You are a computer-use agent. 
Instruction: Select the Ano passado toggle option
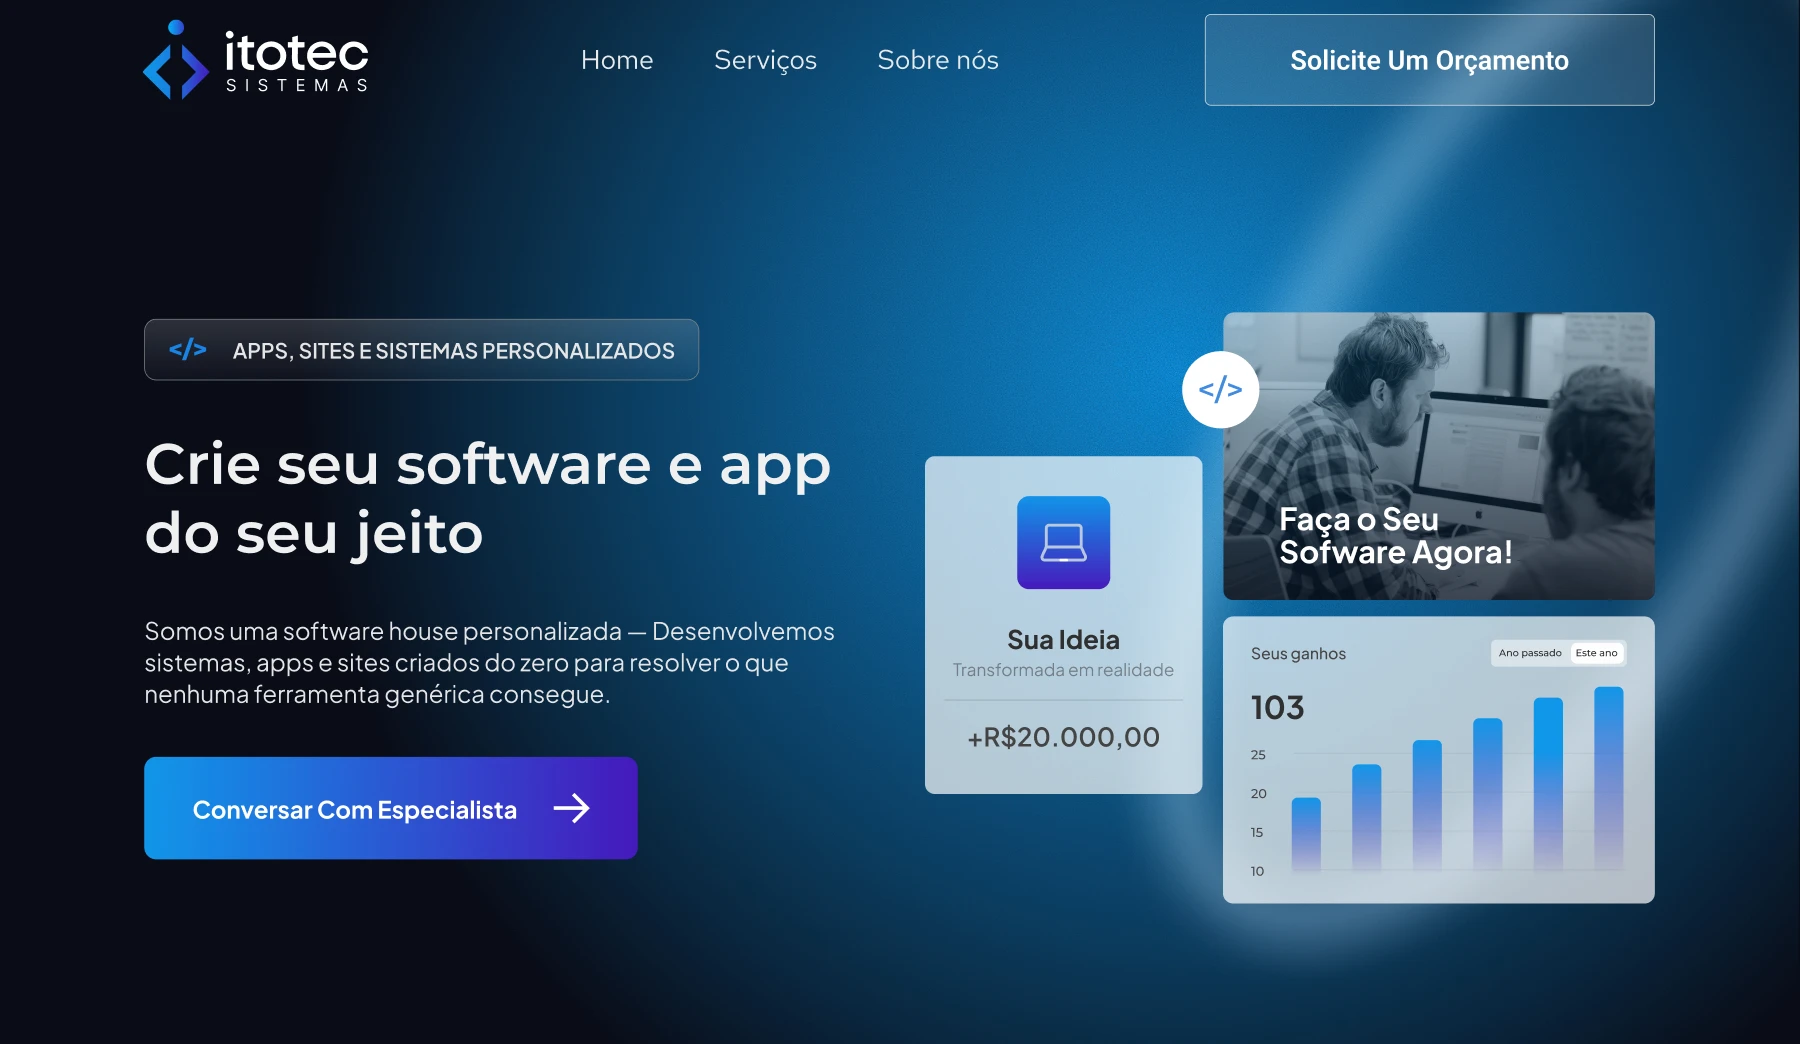[1529, 653]
